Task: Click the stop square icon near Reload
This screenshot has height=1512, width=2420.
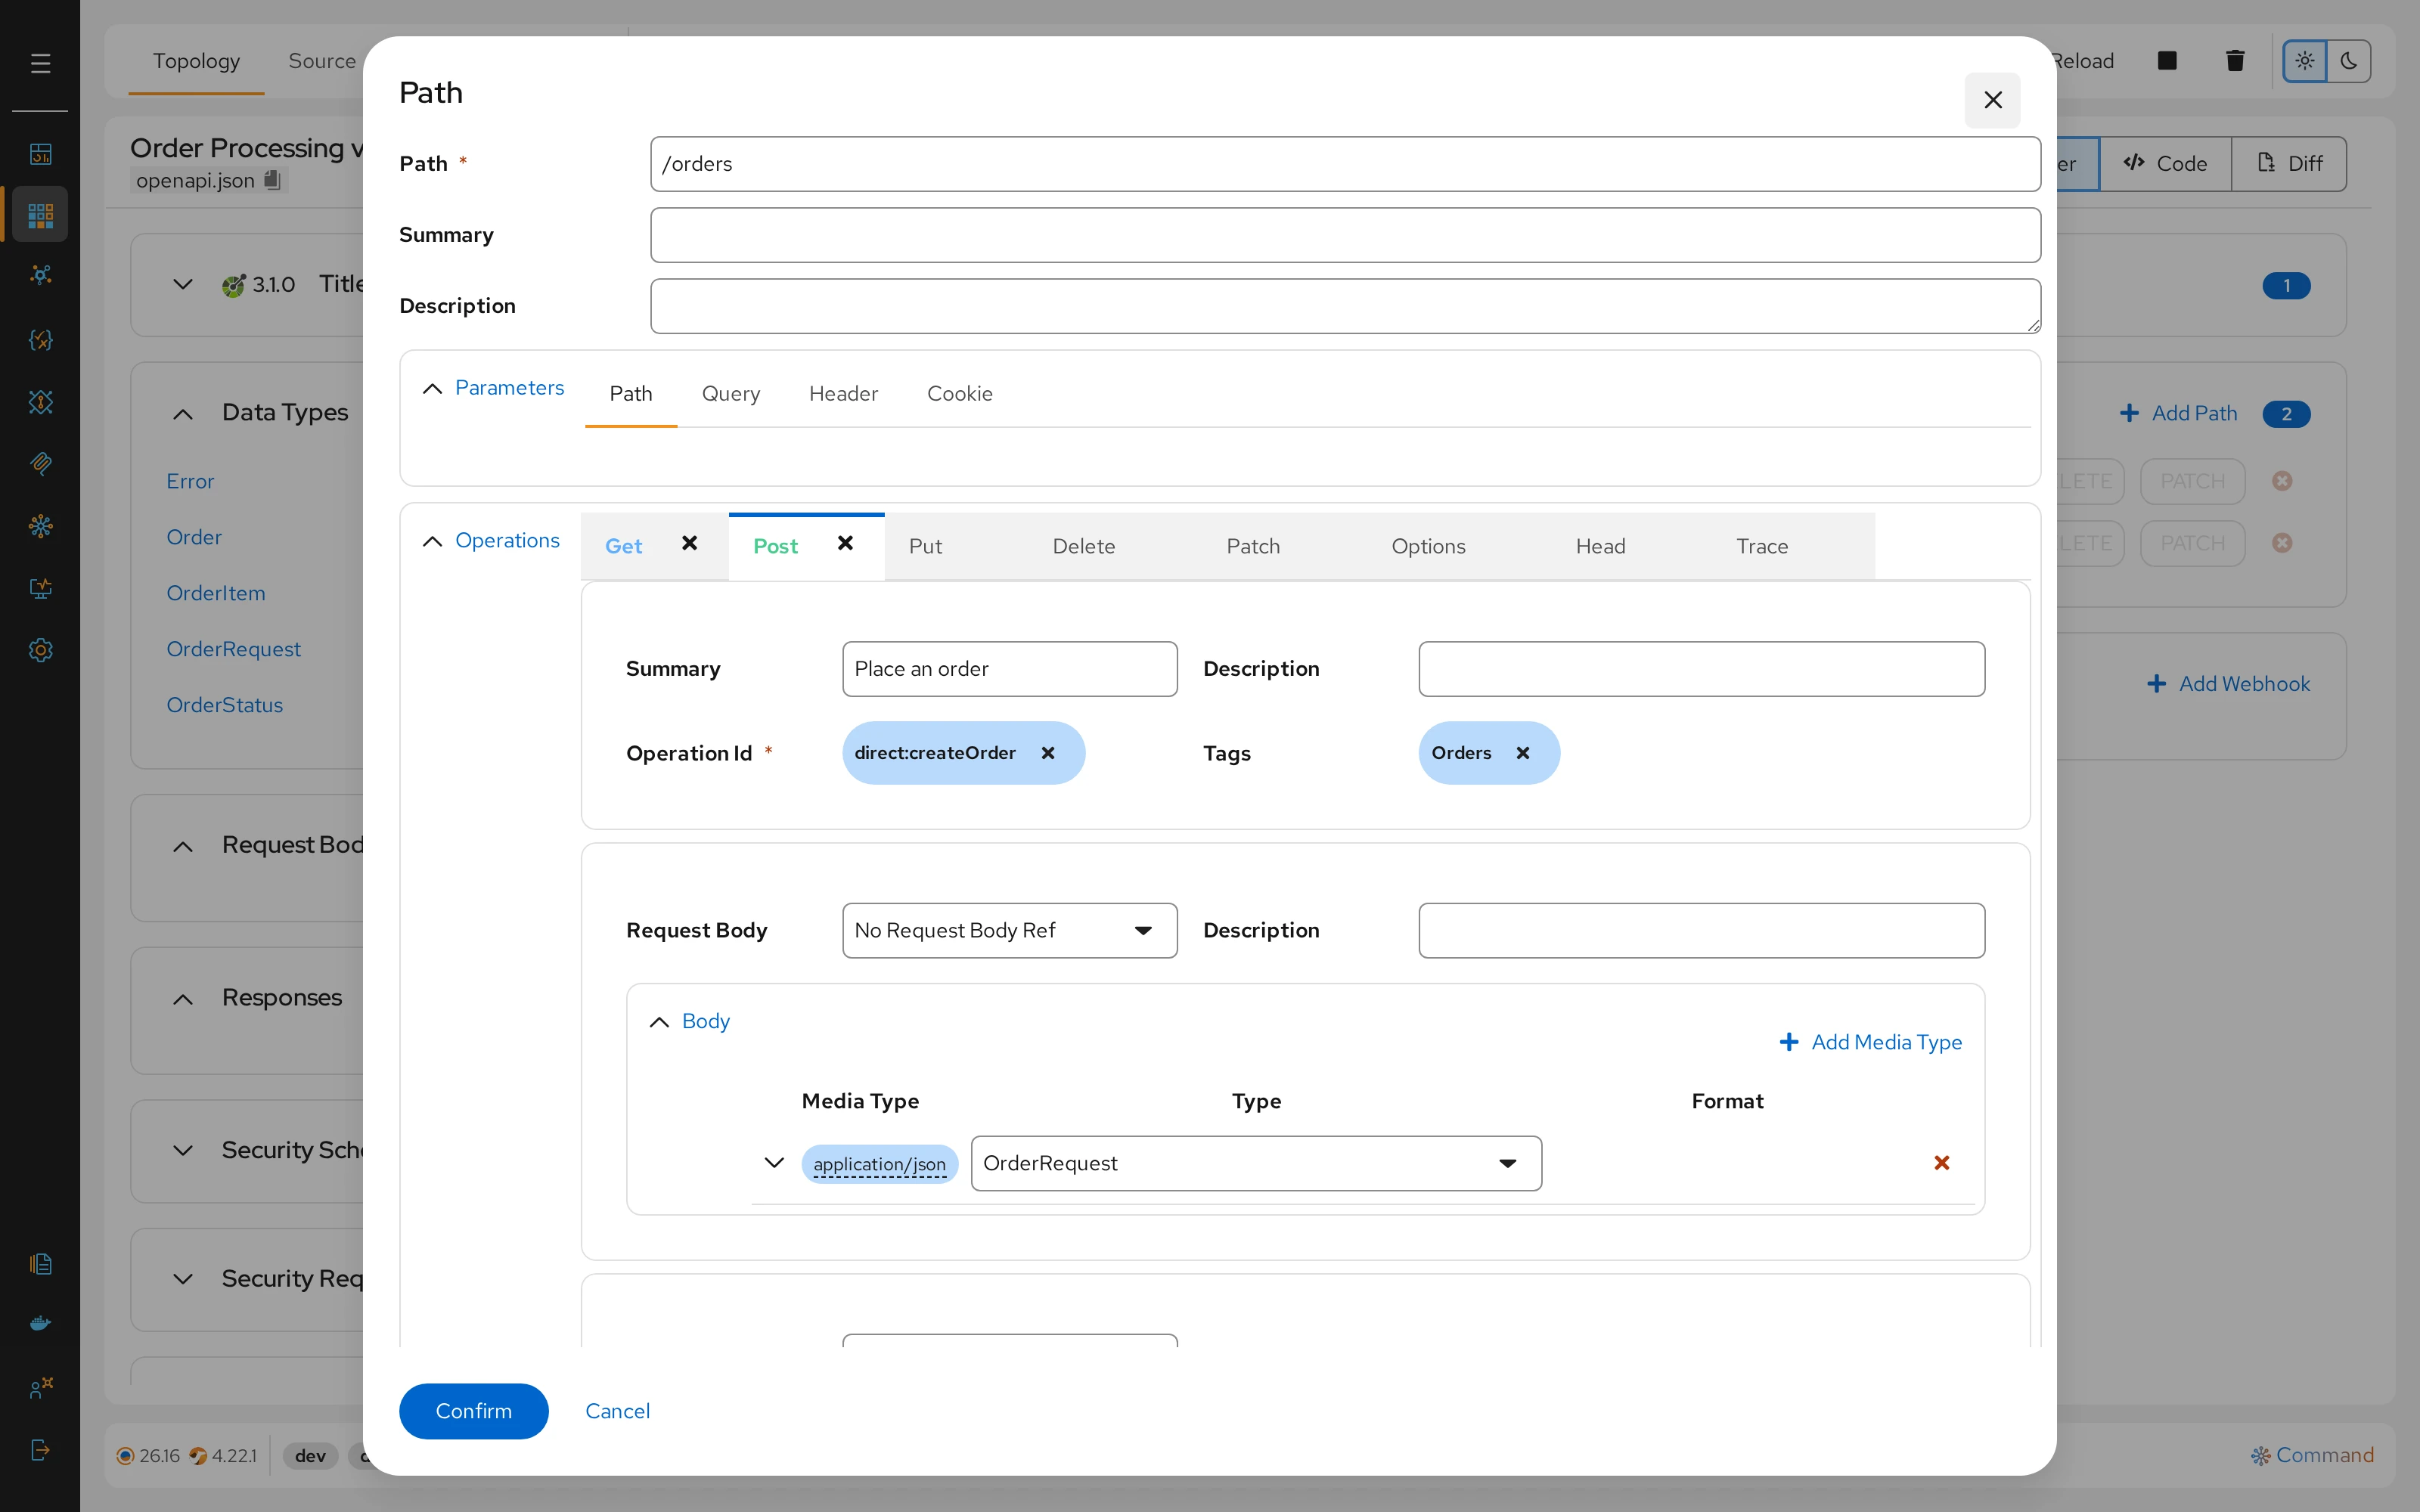Action: click(x=2167, y=61)
